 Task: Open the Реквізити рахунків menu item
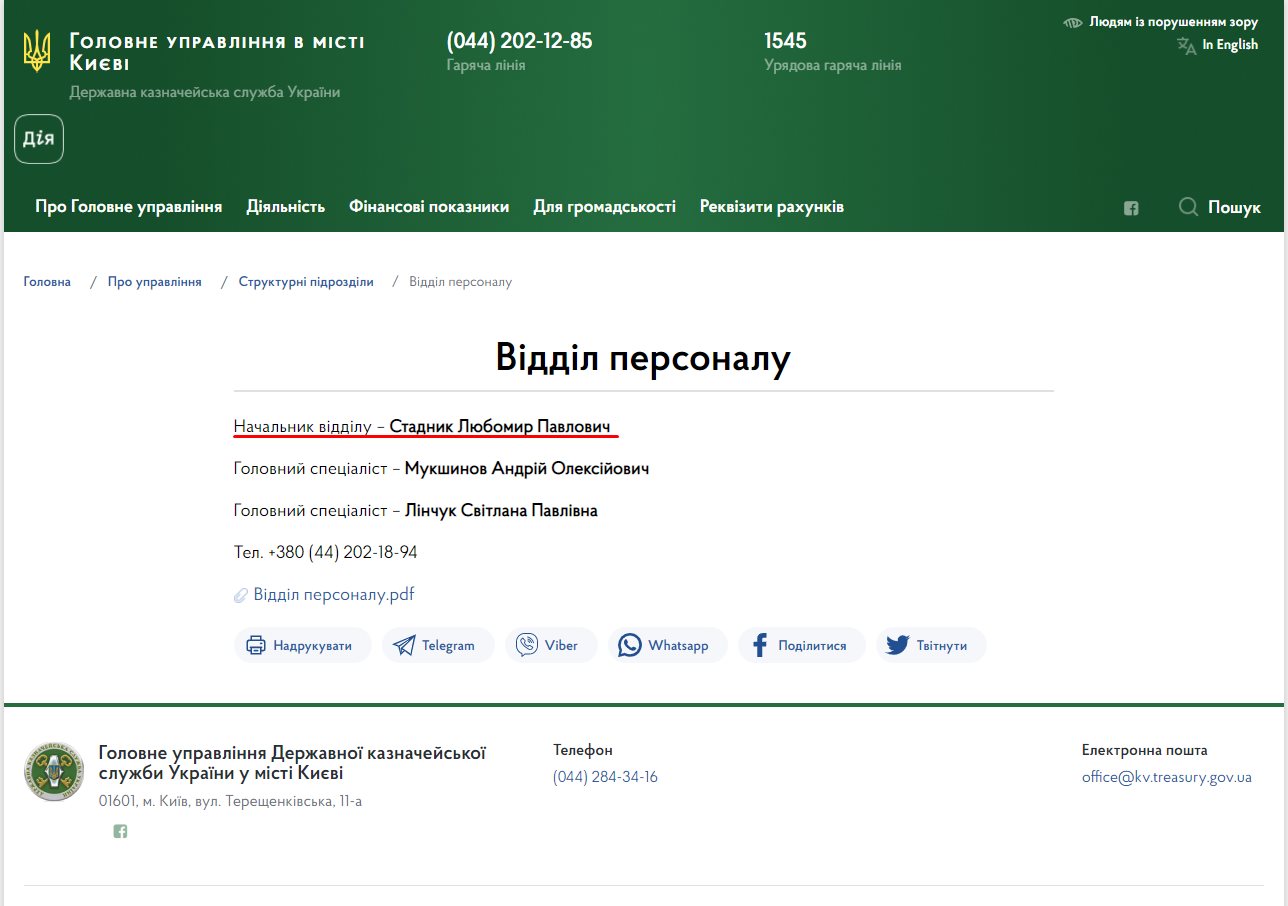[x=771, y=207]
